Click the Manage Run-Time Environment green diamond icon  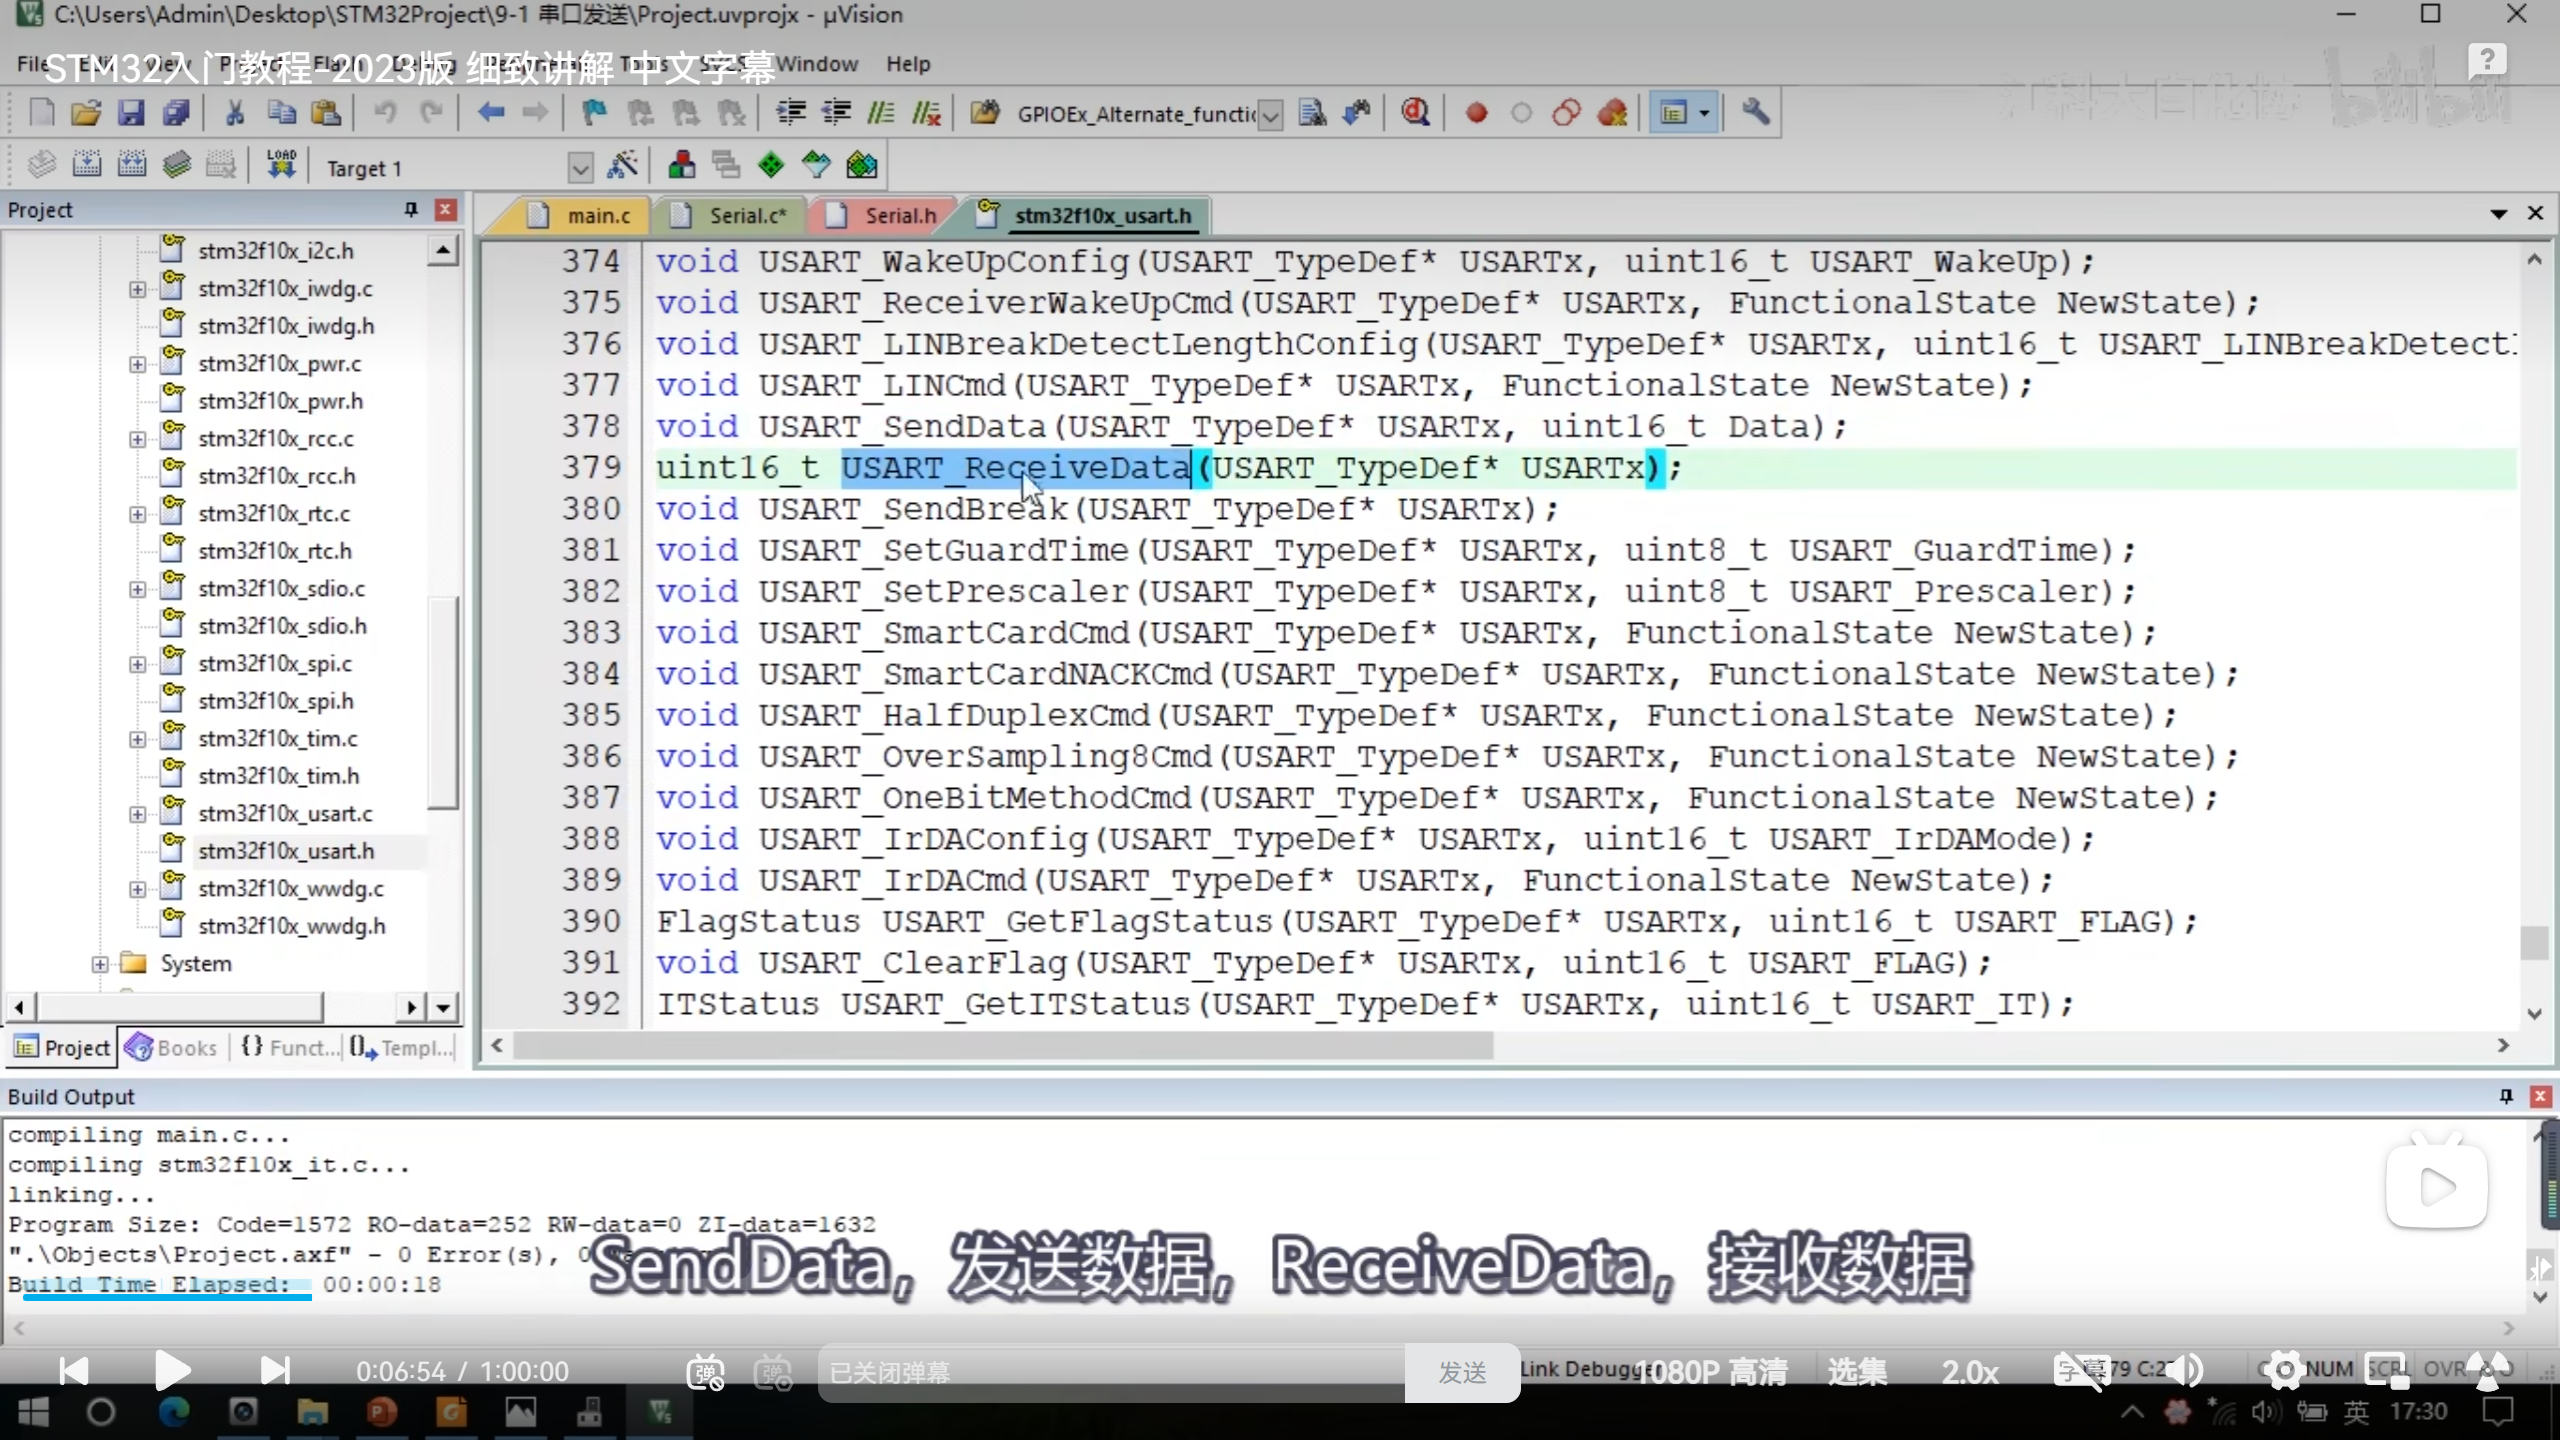click(771, 166)
